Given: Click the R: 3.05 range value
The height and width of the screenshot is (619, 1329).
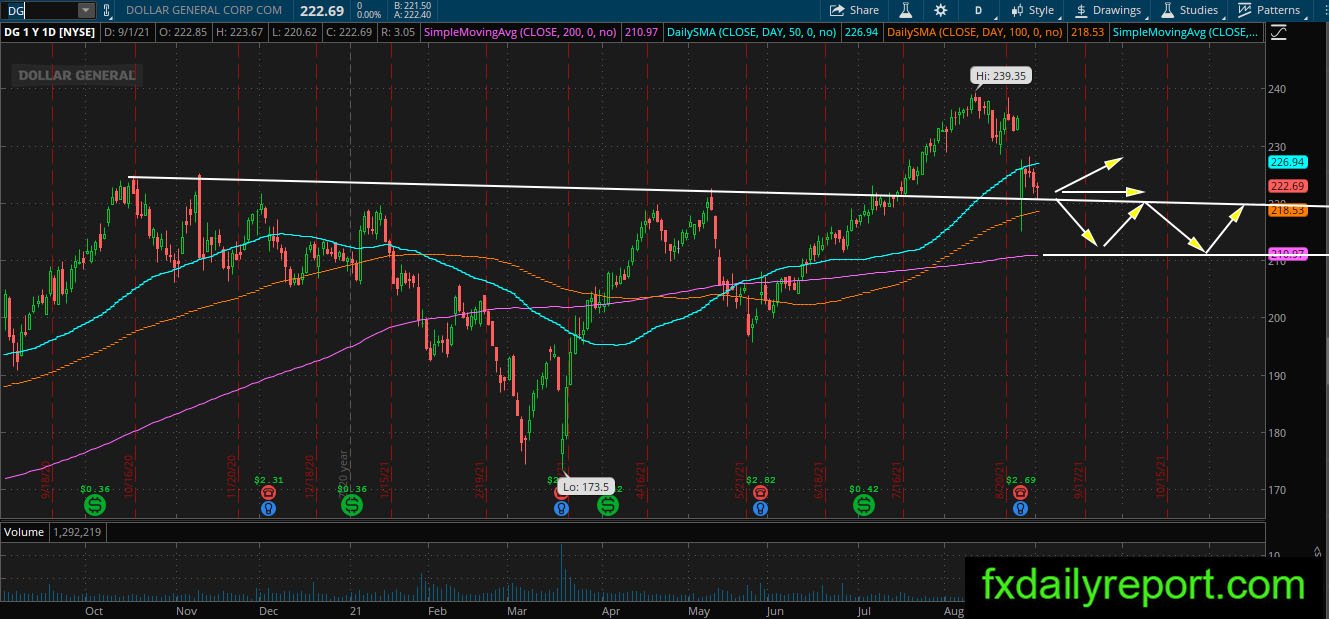Looking at the screenshot, I should click(x=399, y=32).
